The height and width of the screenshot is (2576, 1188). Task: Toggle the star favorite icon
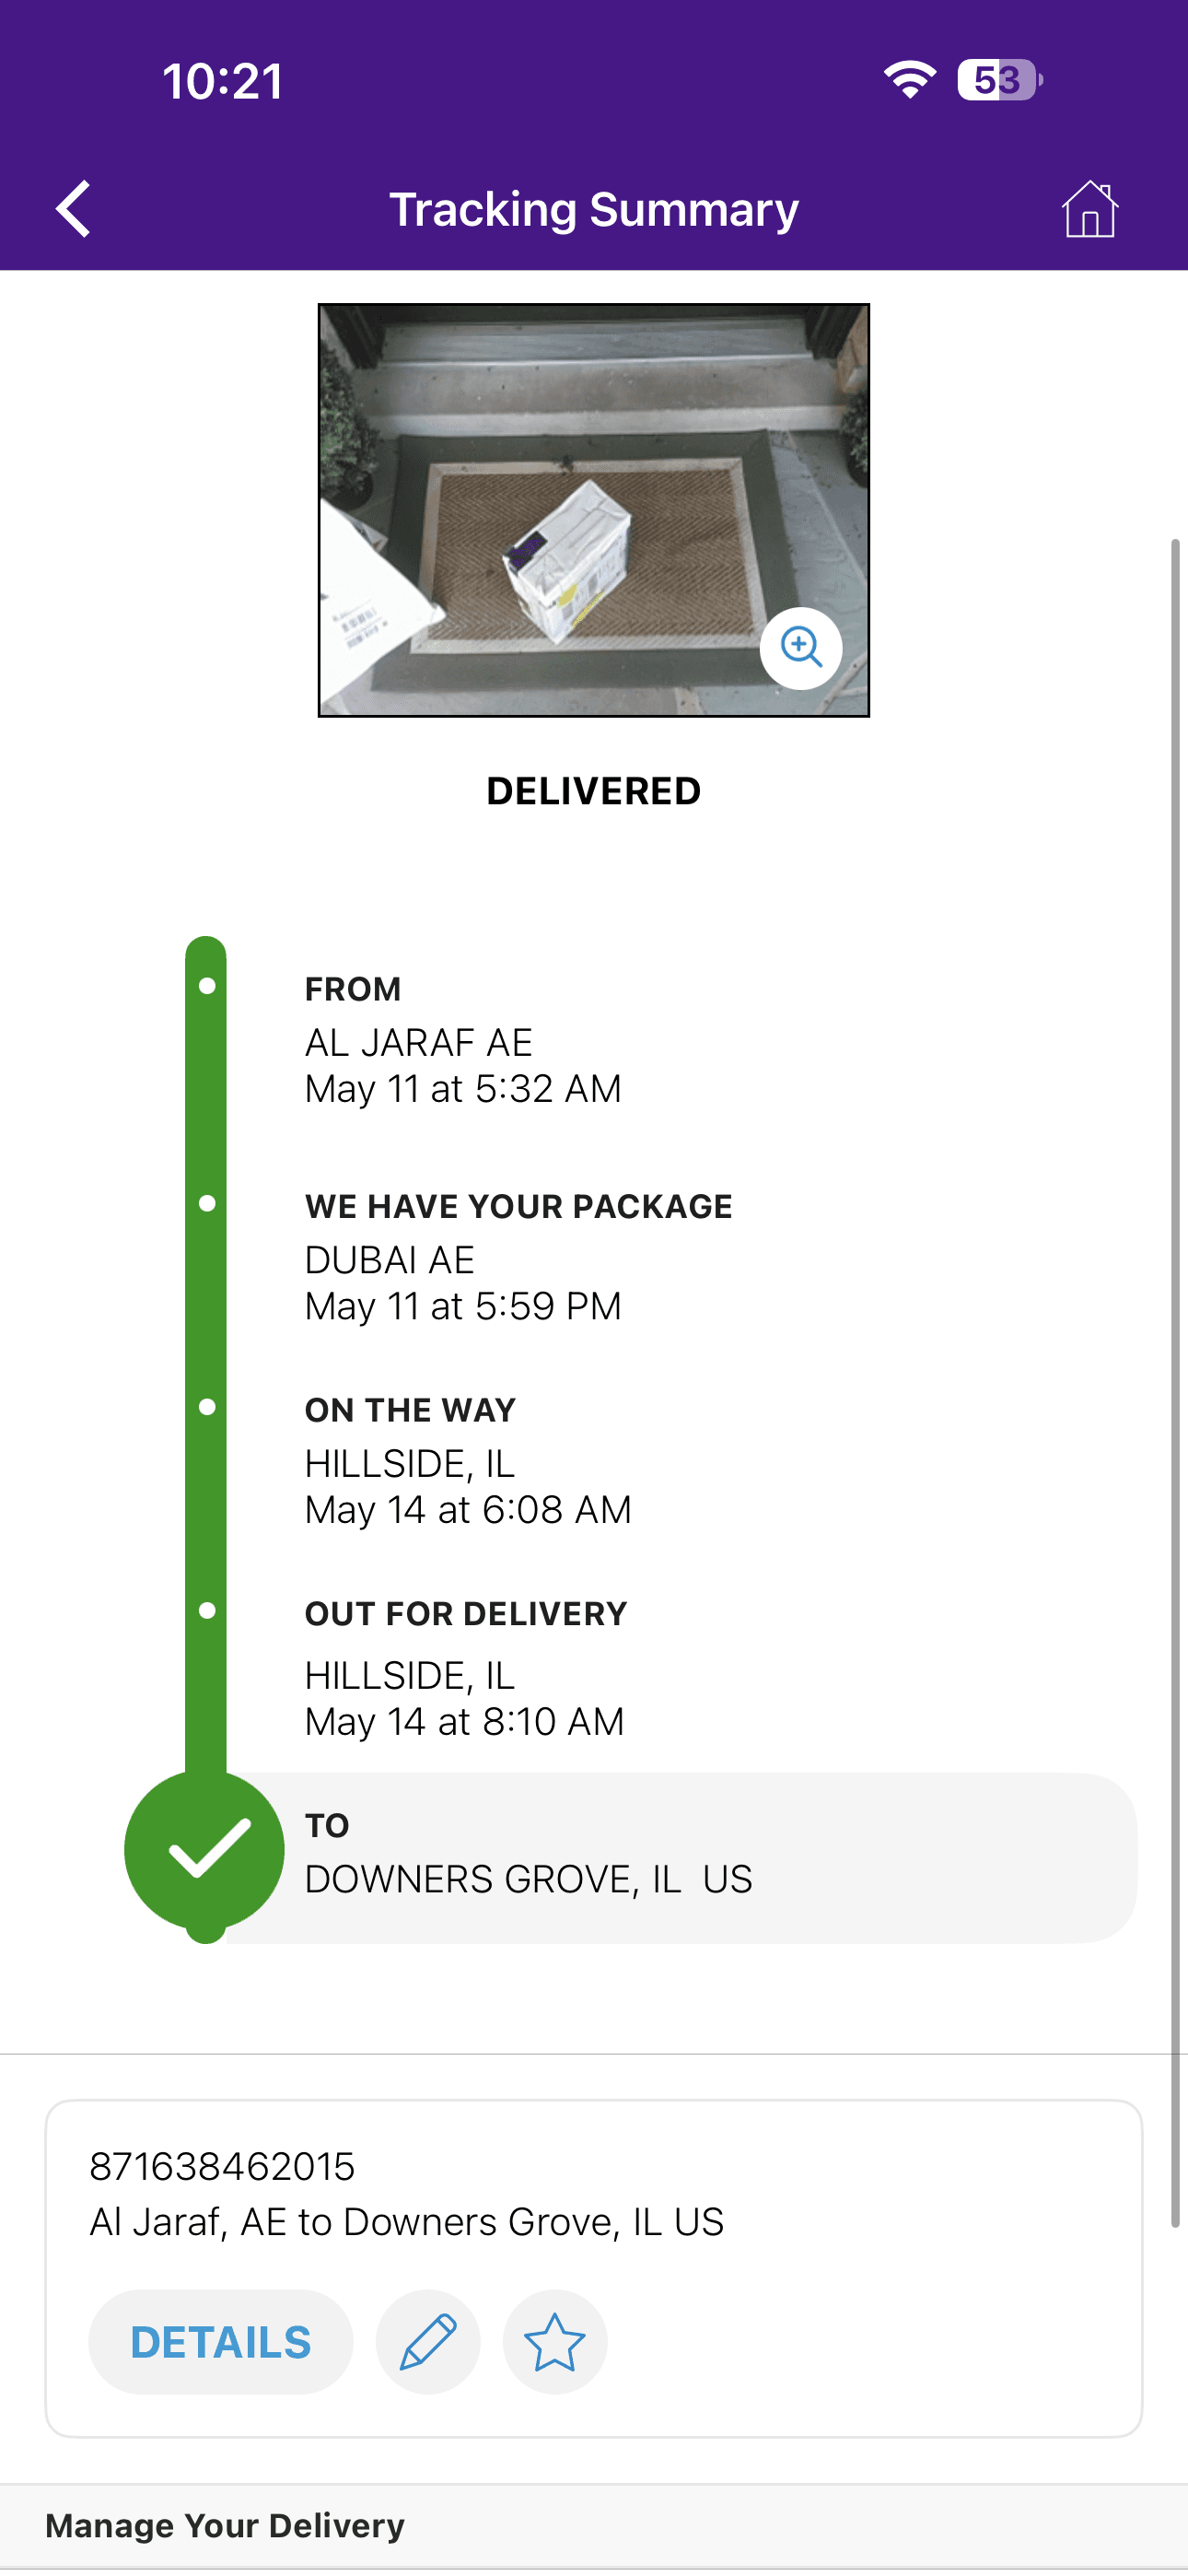555,2341
